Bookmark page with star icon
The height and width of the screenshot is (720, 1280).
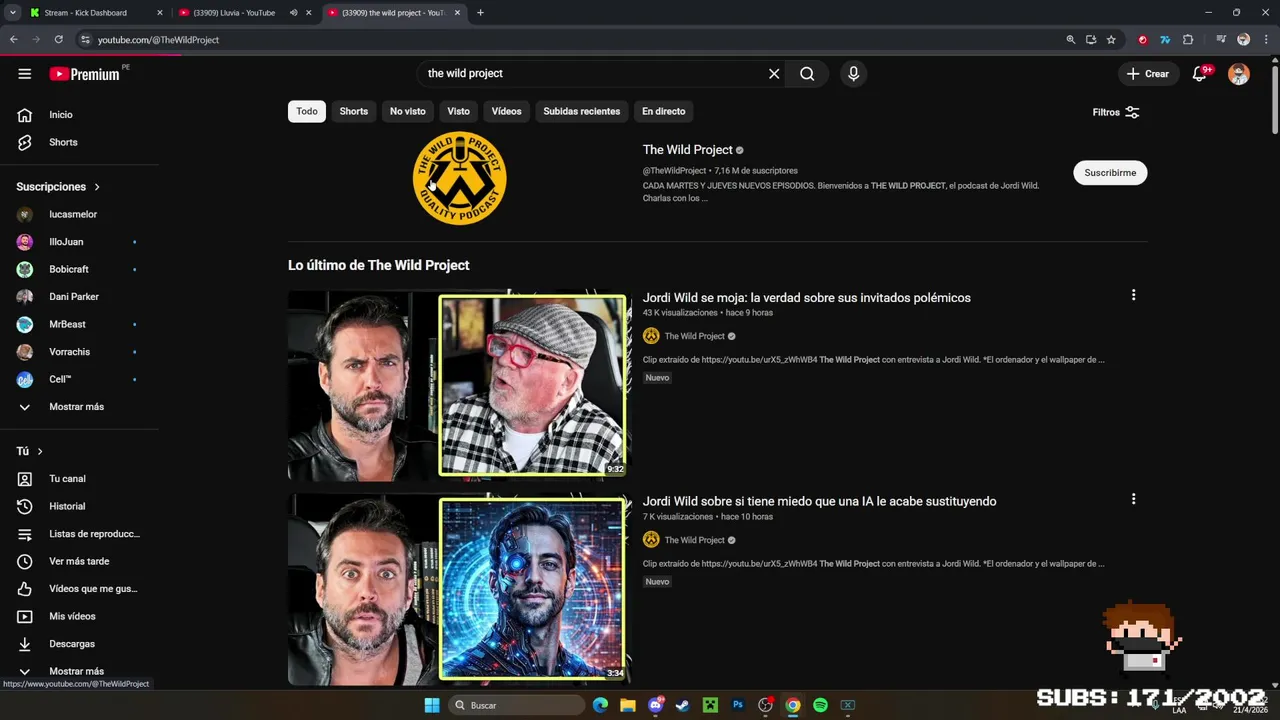1111,40
